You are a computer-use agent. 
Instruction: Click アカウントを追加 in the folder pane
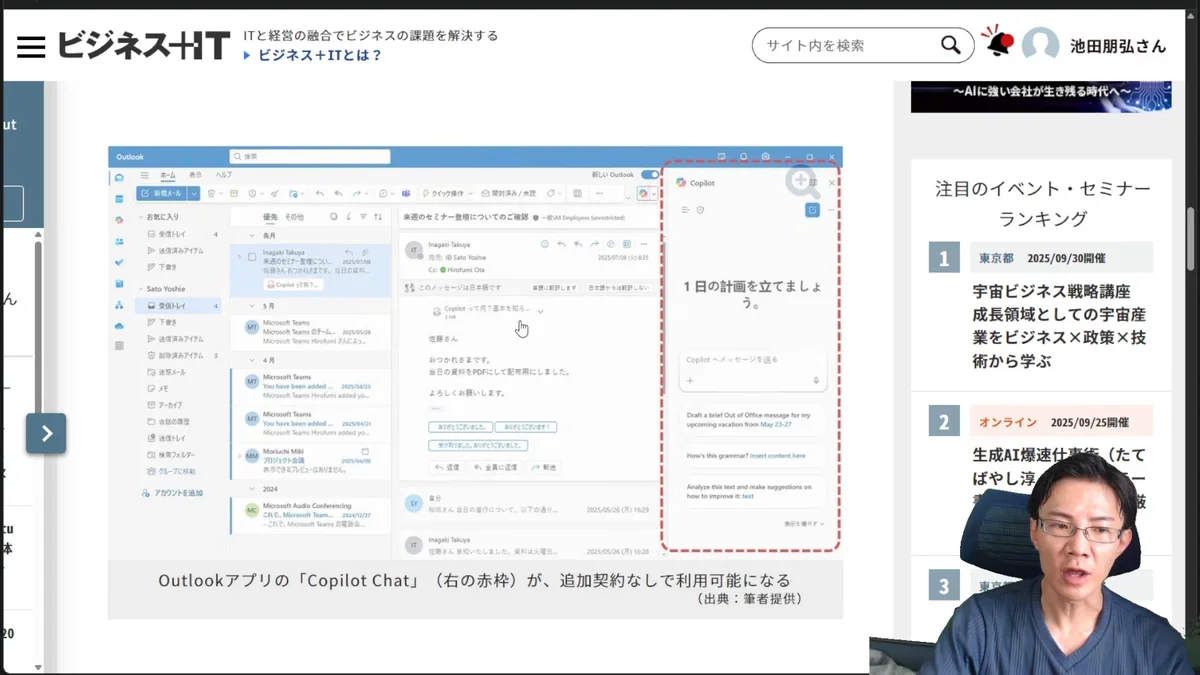point(173,493)
